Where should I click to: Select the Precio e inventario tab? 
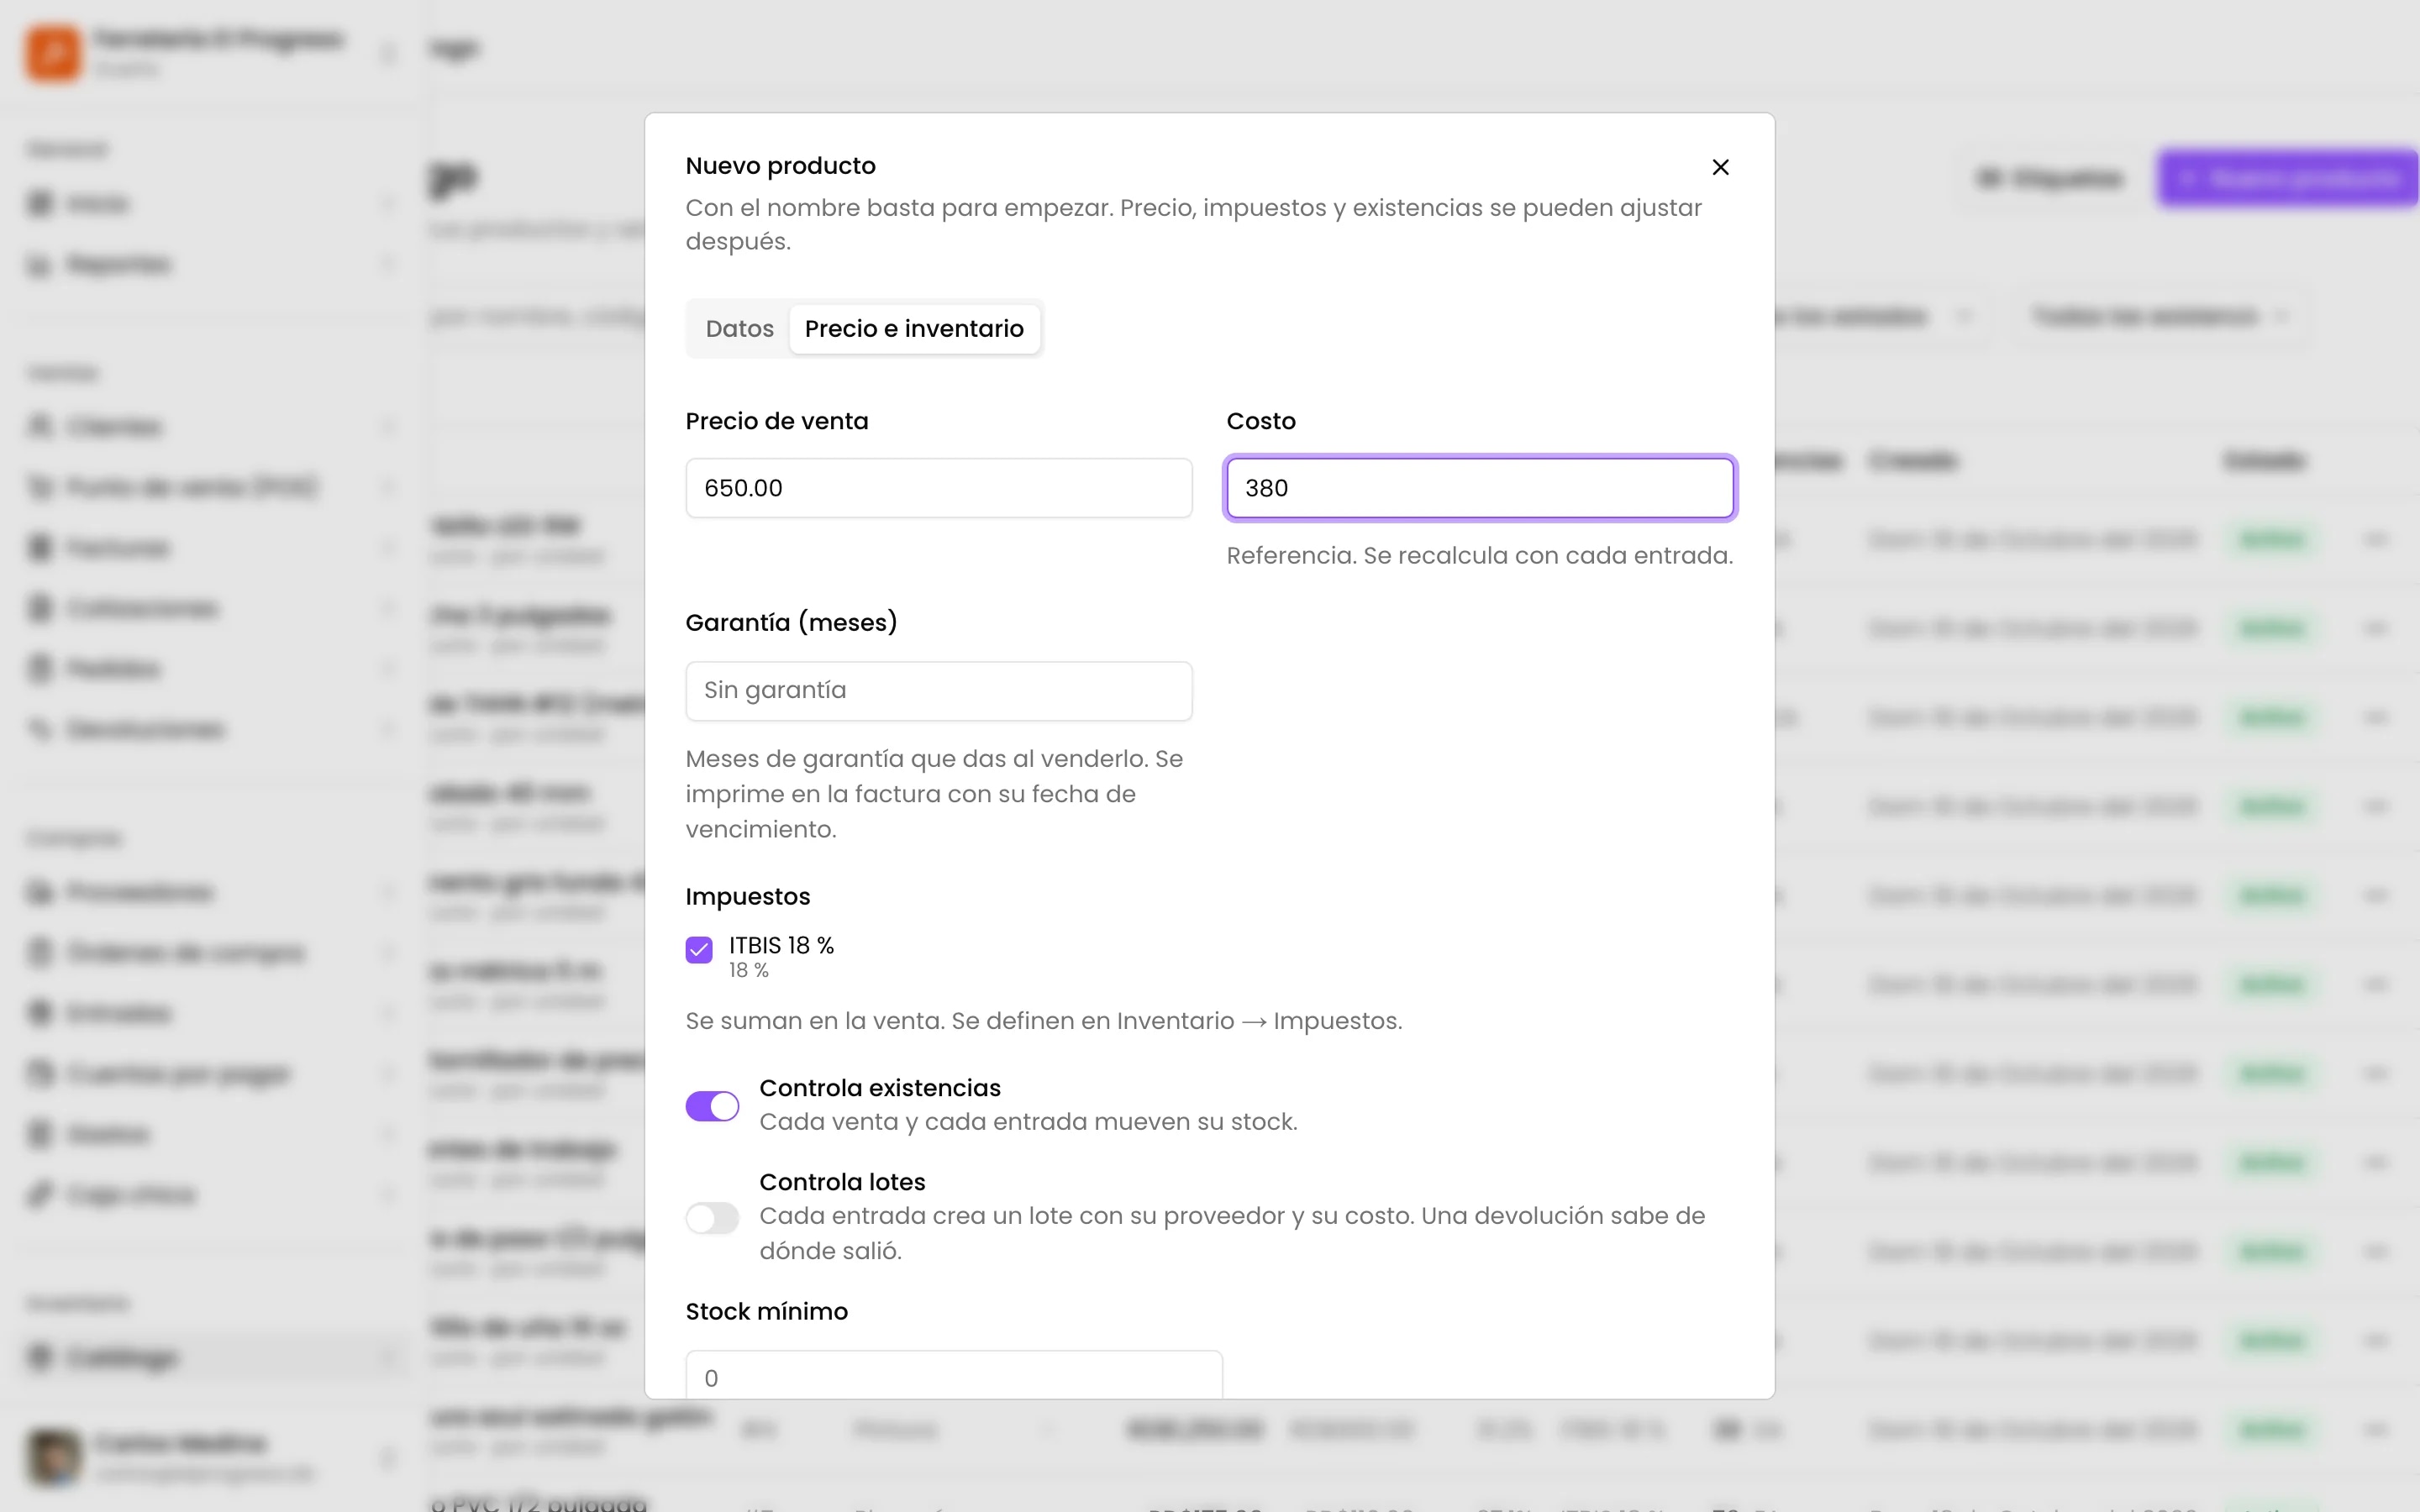[x=914, y=329]
